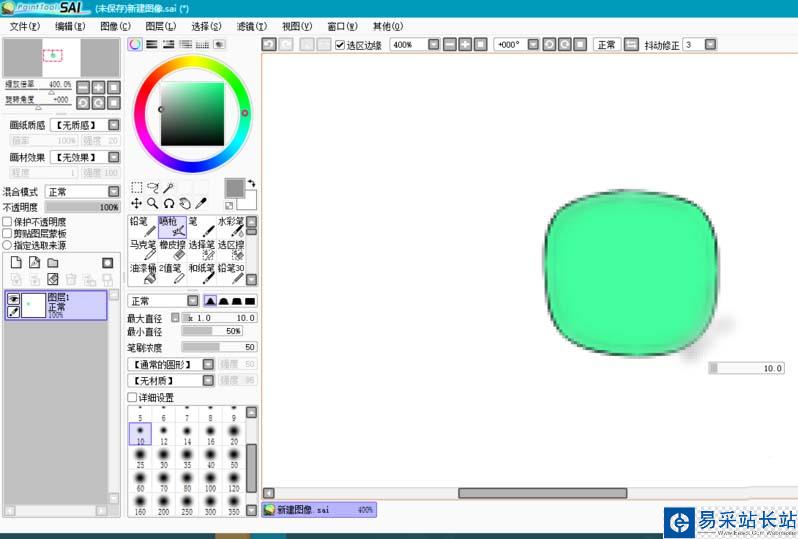Open the 400% zoom dropdown in toolbar
Screen dimensions: 798x539
[434, 45]
